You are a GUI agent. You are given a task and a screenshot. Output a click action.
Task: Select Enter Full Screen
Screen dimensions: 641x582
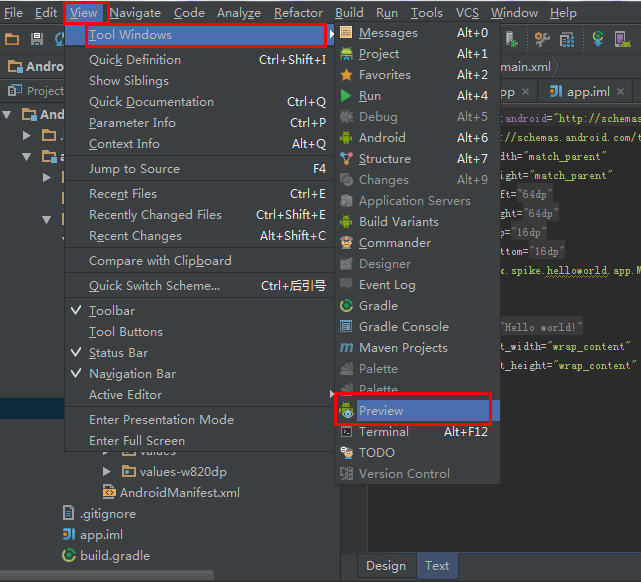point(199,441)
